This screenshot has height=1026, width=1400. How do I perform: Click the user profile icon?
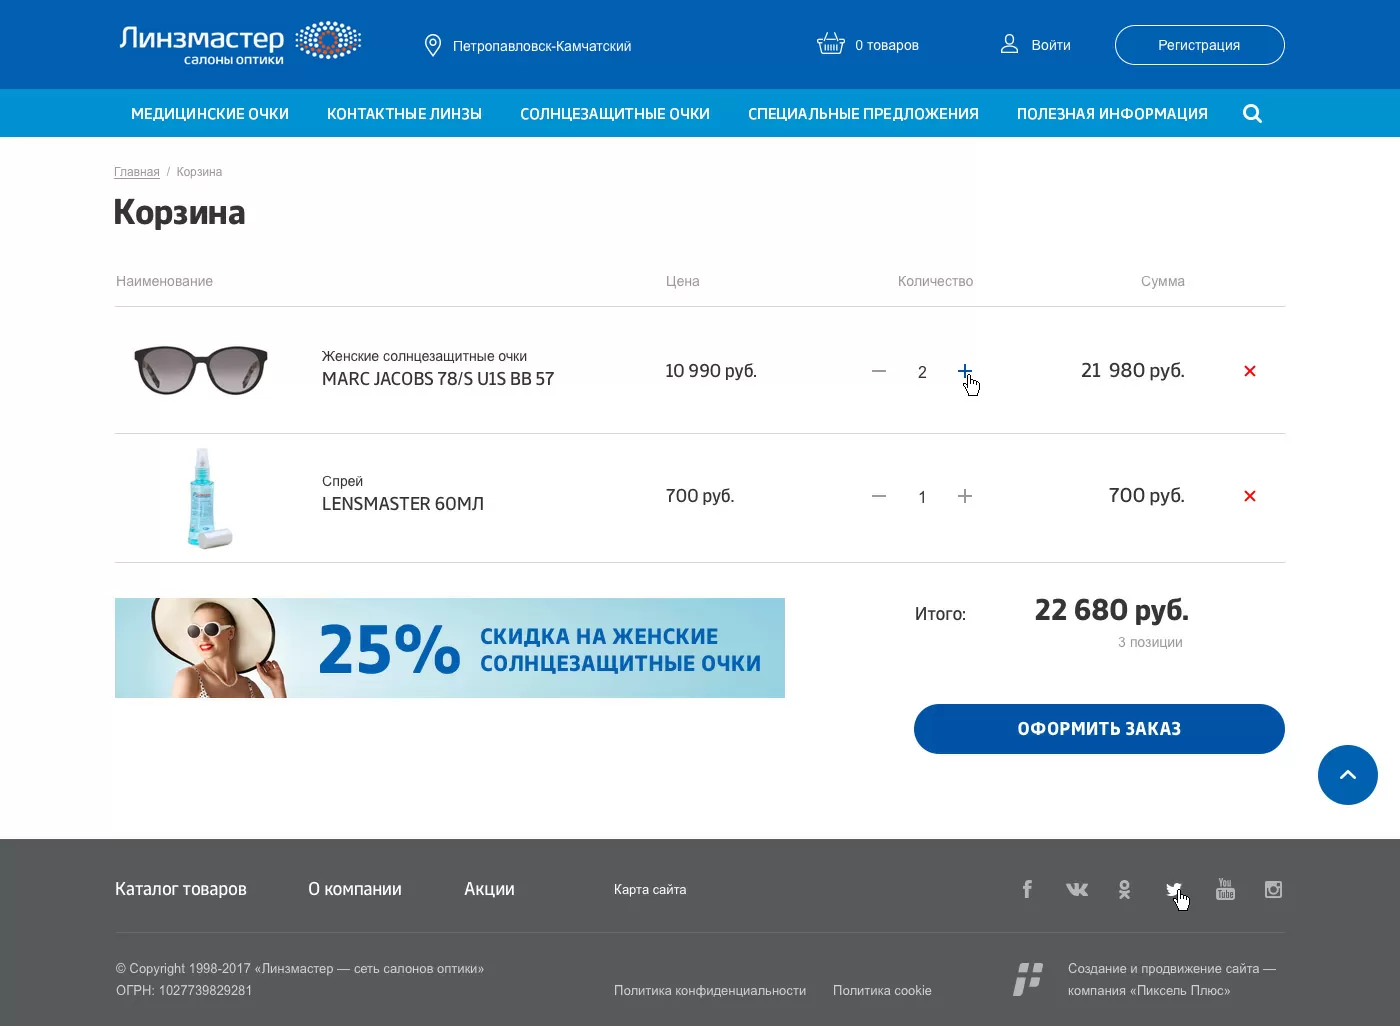pyautogui.click(x=1009, y=44)
